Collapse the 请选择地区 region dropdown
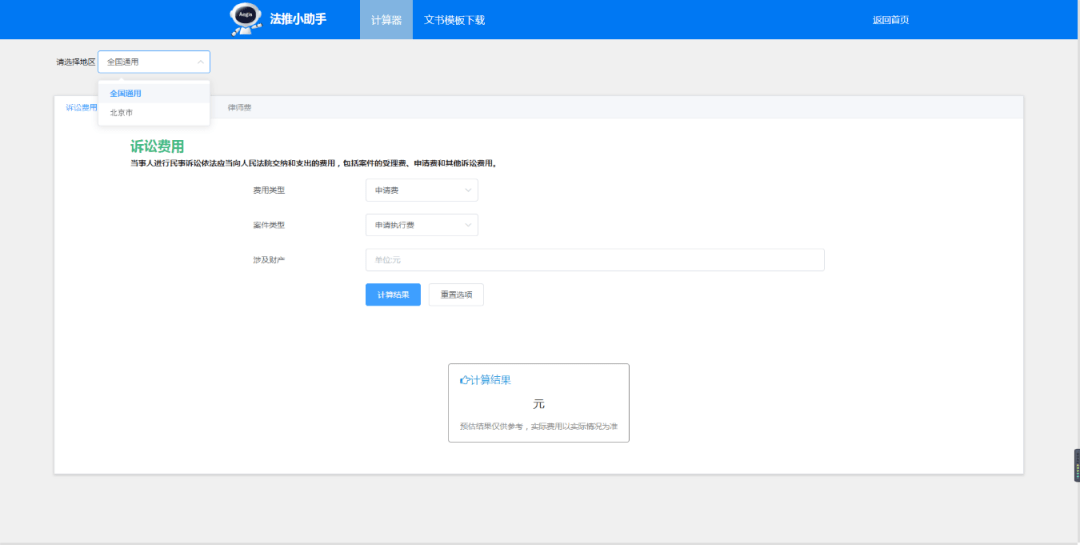Image resolution: width=1080 pixels, height=545 pixels. point(154,62)
